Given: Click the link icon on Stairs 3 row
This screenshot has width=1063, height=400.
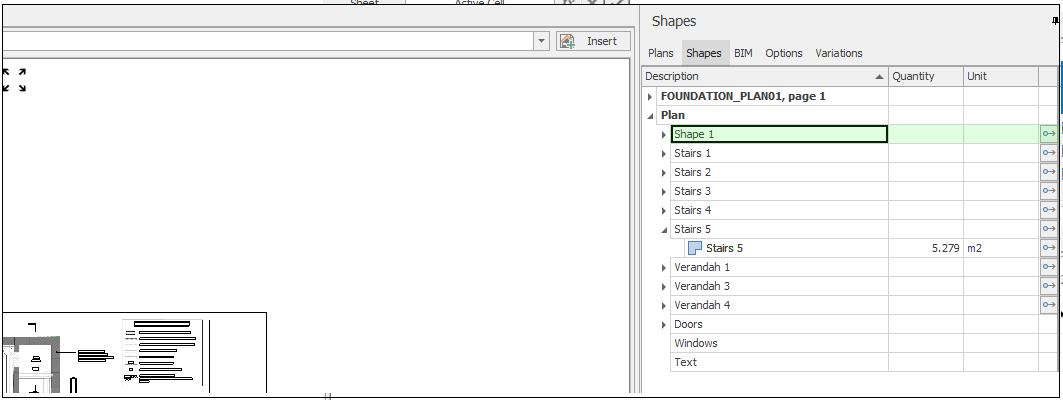Looking at the screenshot, I should (x=1049, y=191).
